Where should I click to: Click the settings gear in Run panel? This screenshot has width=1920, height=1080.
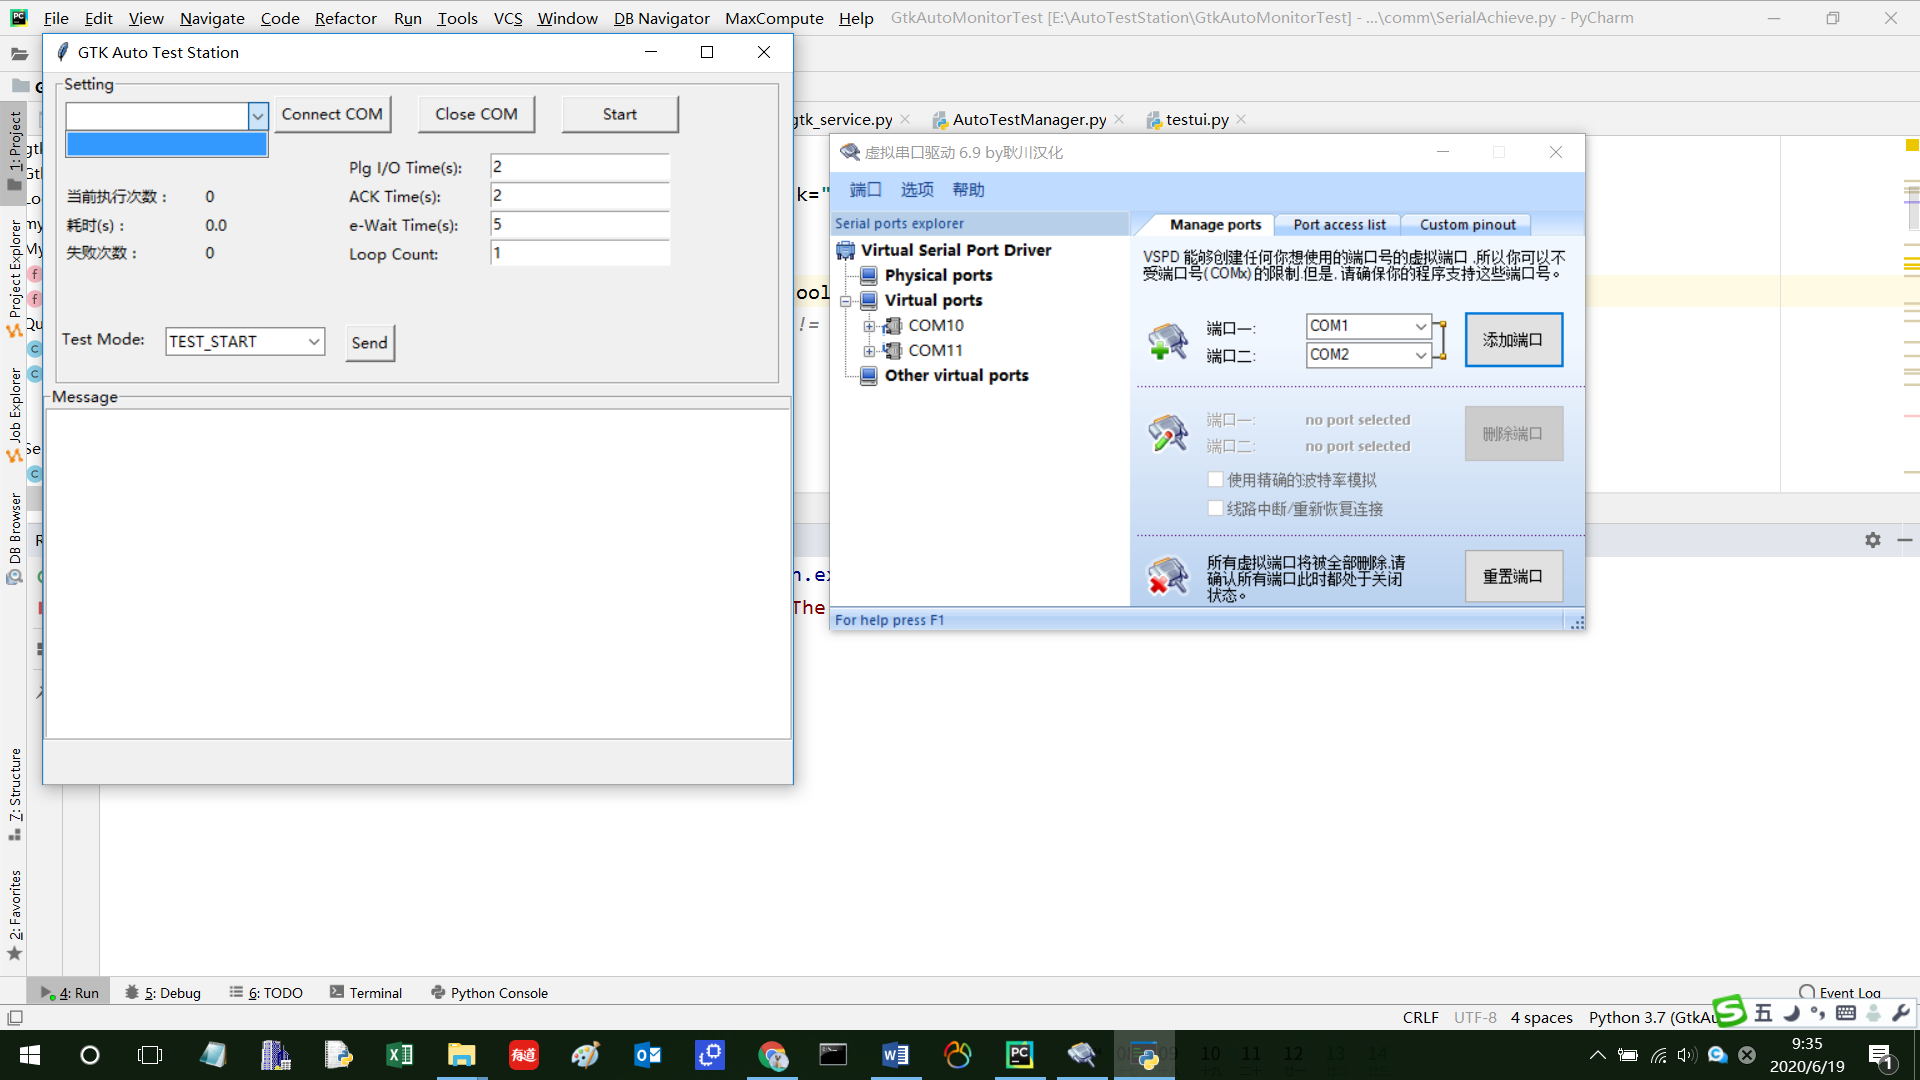(x=1872, y=540)
